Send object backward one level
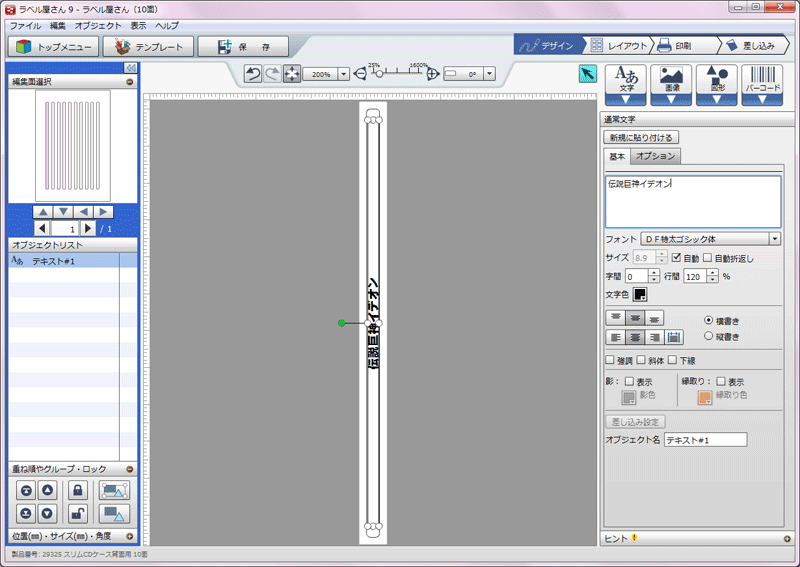Viewport: 800px width, 567px height. 47,513
